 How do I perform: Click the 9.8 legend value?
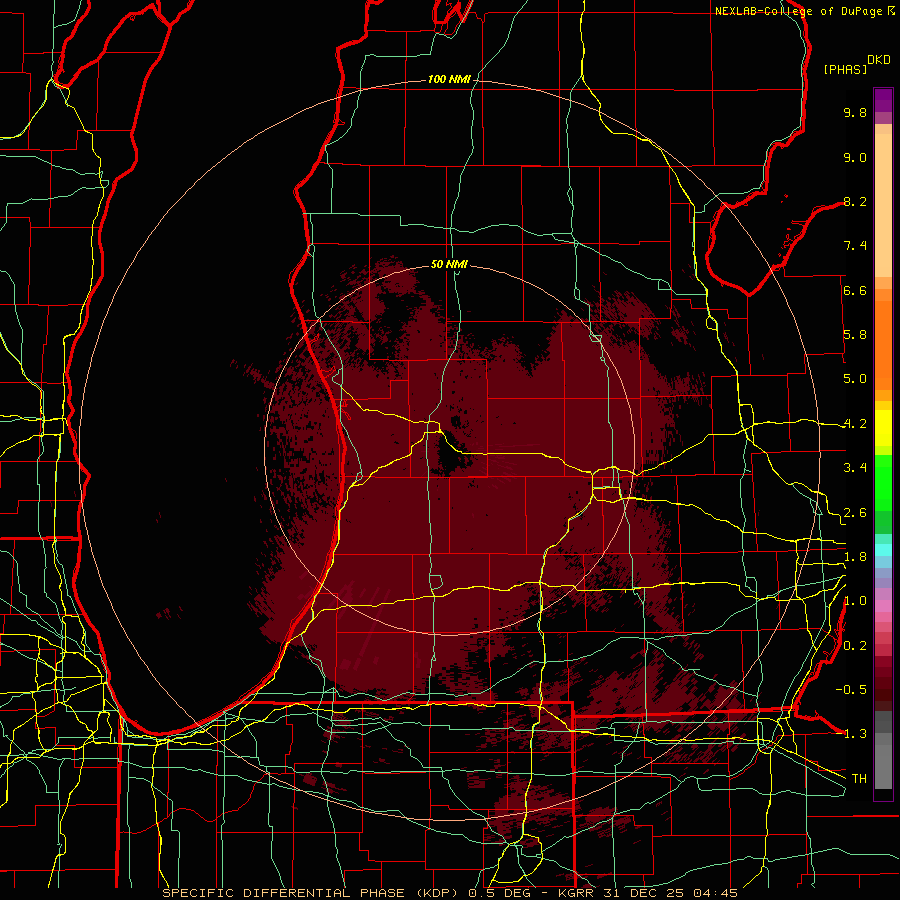pyautogui.click(x=855, y=112)
